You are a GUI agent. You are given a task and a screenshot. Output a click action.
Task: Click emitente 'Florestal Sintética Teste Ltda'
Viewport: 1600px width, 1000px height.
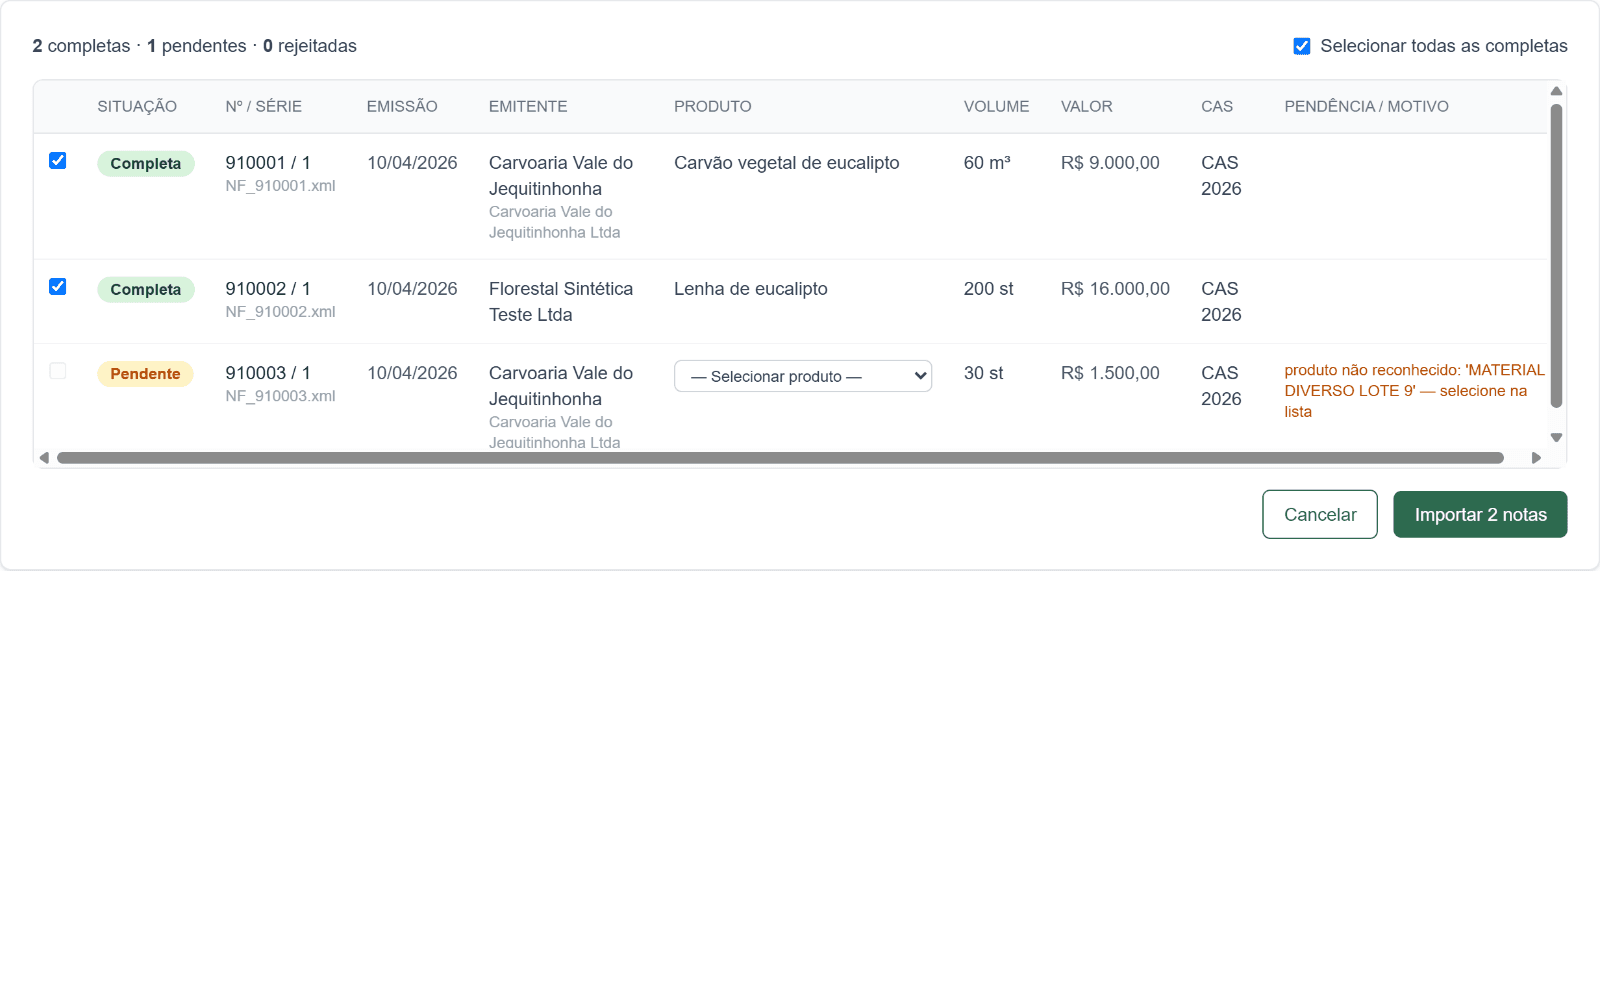561,302
